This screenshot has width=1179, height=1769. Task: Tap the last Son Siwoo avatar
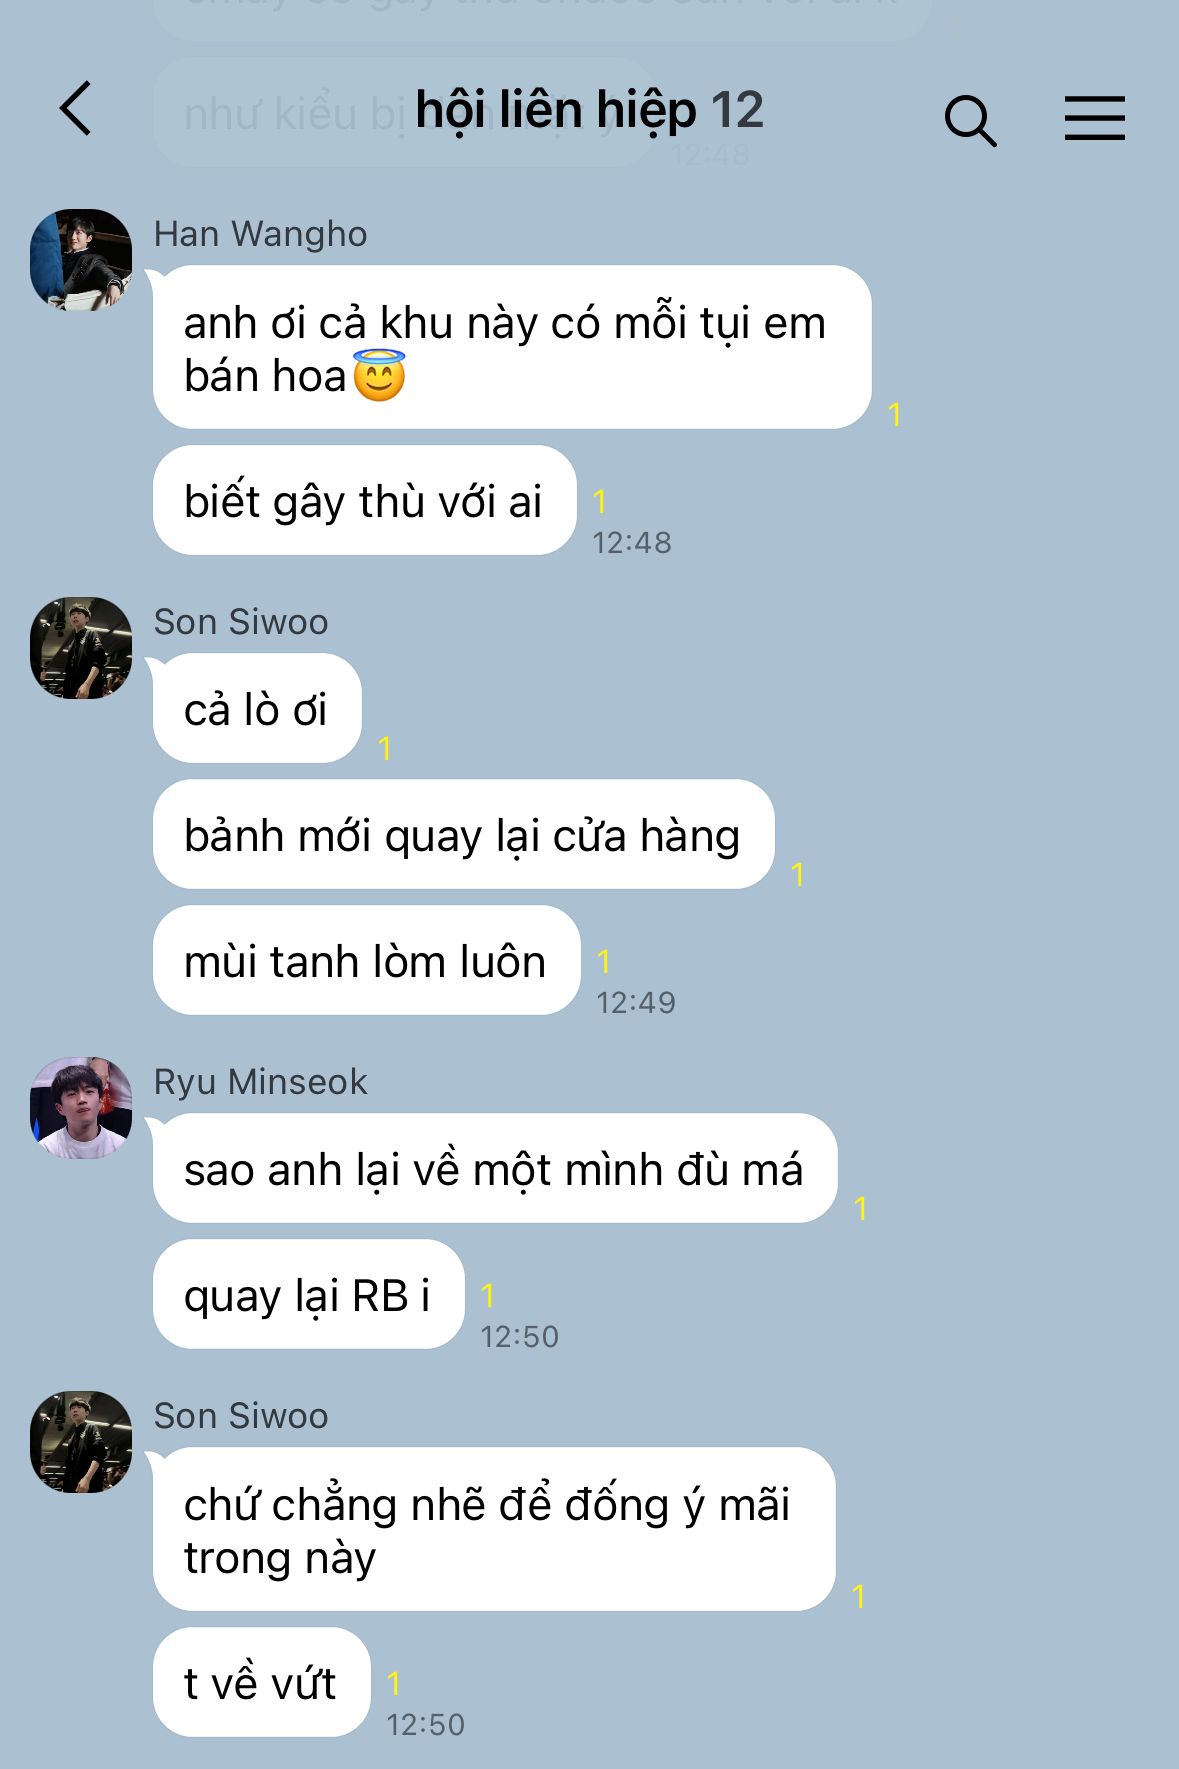(81, 1441)
